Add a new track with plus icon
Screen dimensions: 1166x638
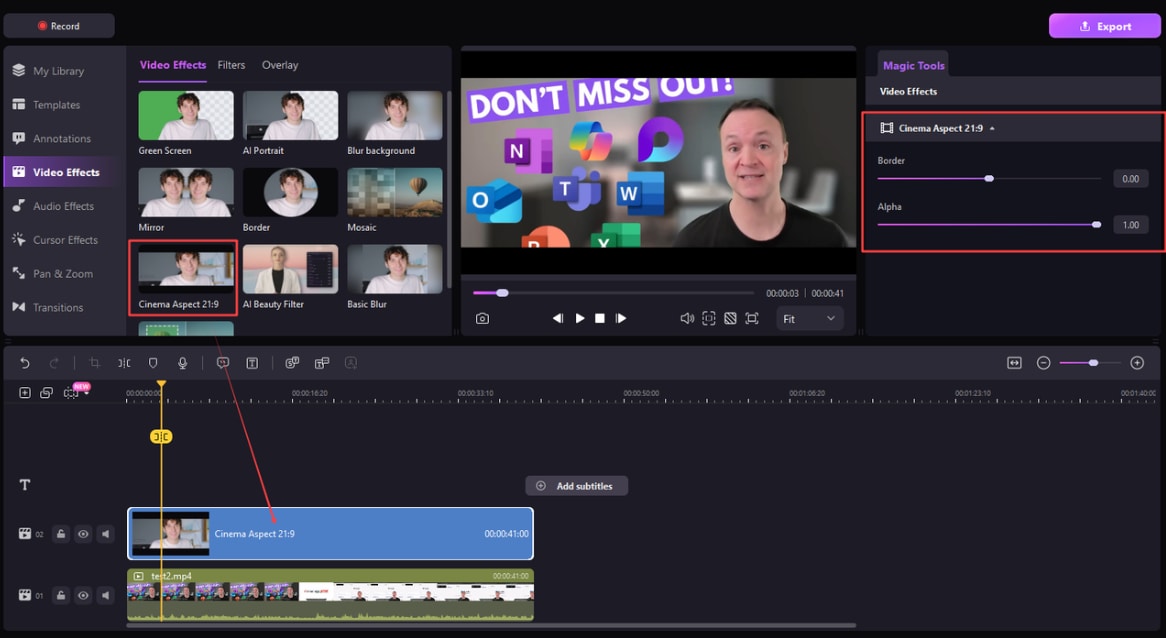25,393
